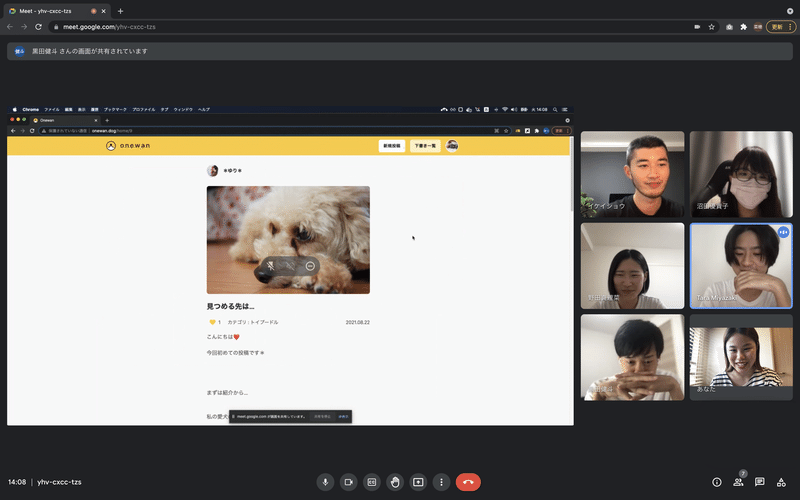Click the present screen icon
Viewport: 800px width, 500px height.
(x=418, y=482)
